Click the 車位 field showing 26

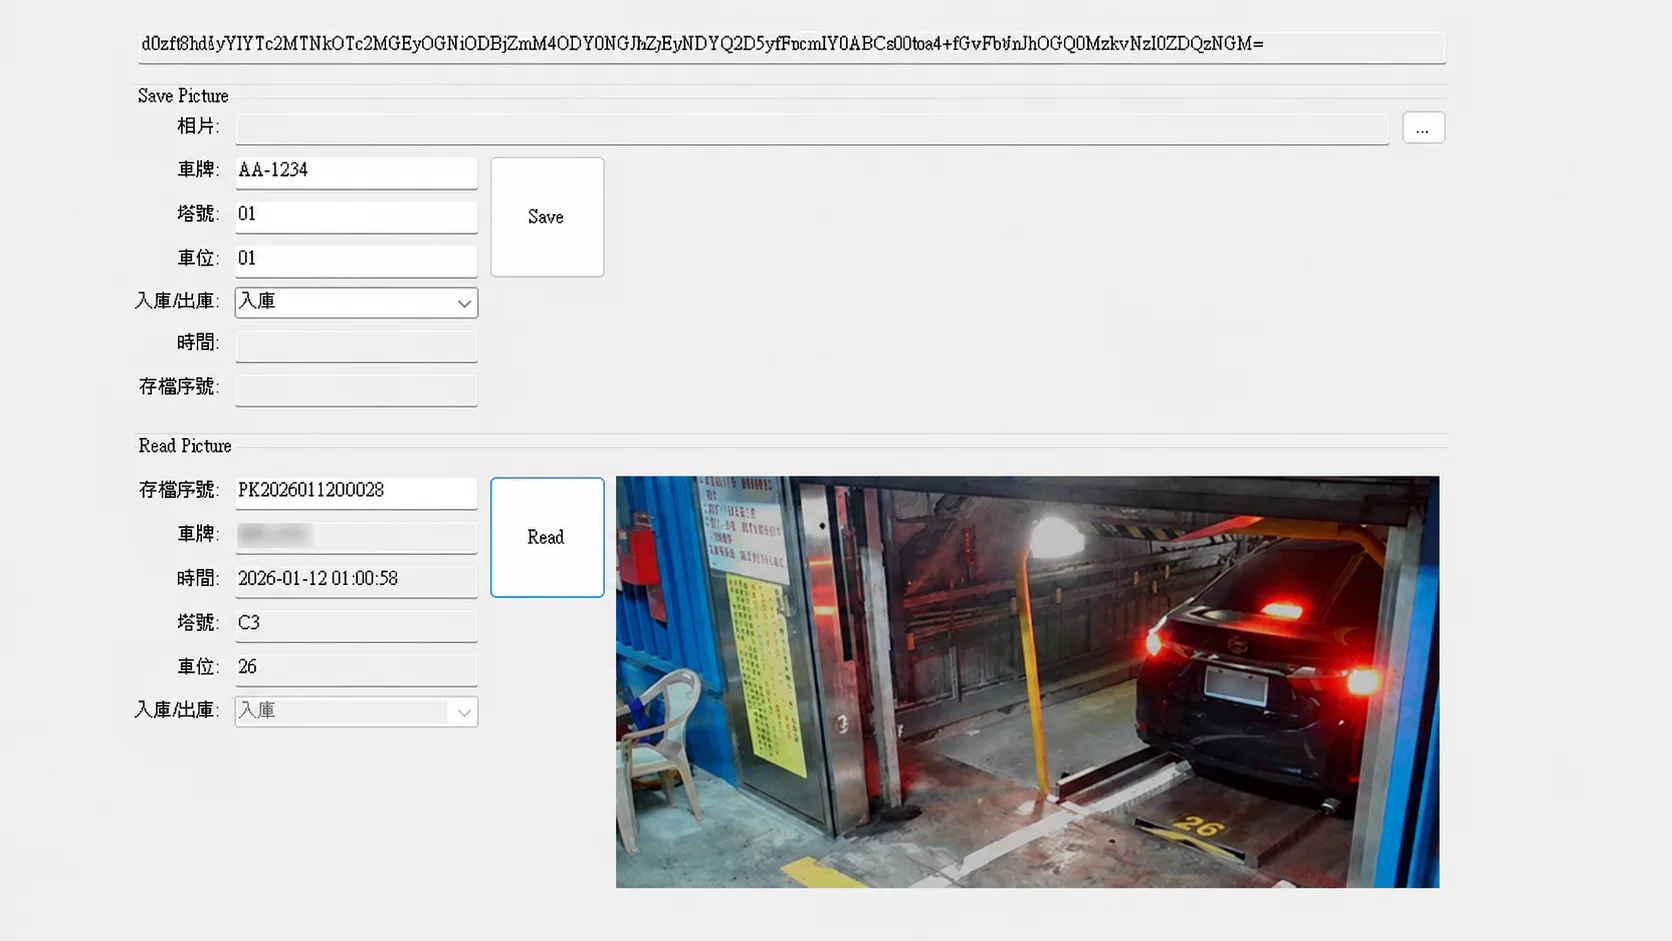[356, 669]
